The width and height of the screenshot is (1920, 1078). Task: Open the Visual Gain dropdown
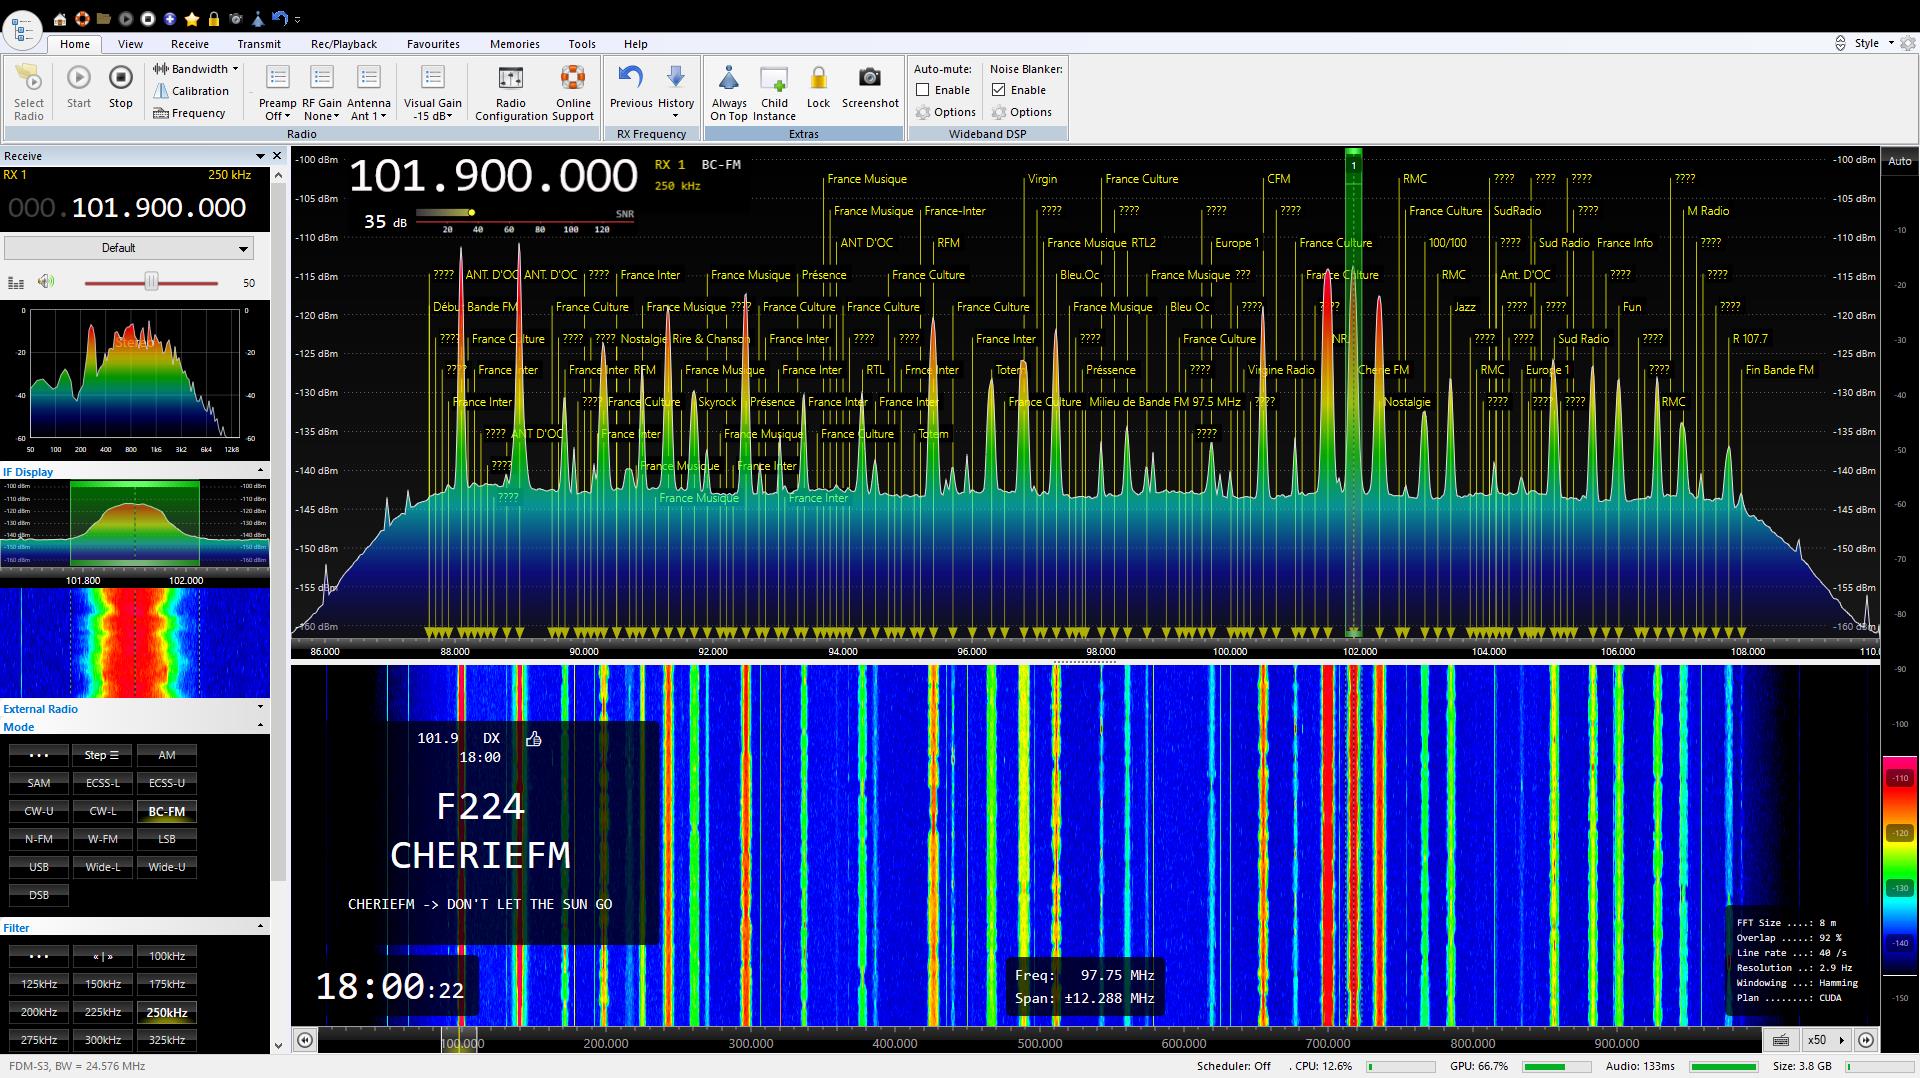click(x=432, y=109)
